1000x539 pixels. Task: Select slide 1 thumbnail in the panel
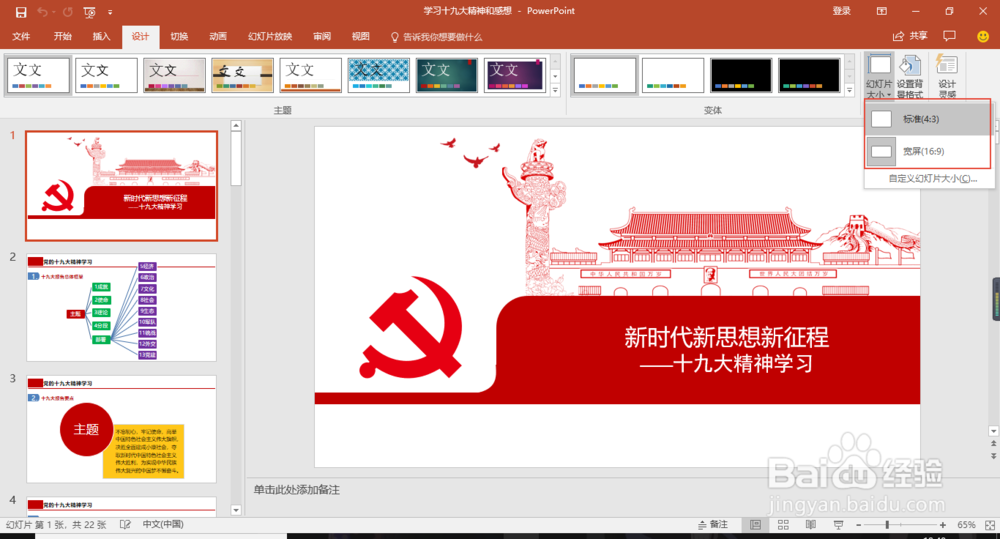point(121,186)
